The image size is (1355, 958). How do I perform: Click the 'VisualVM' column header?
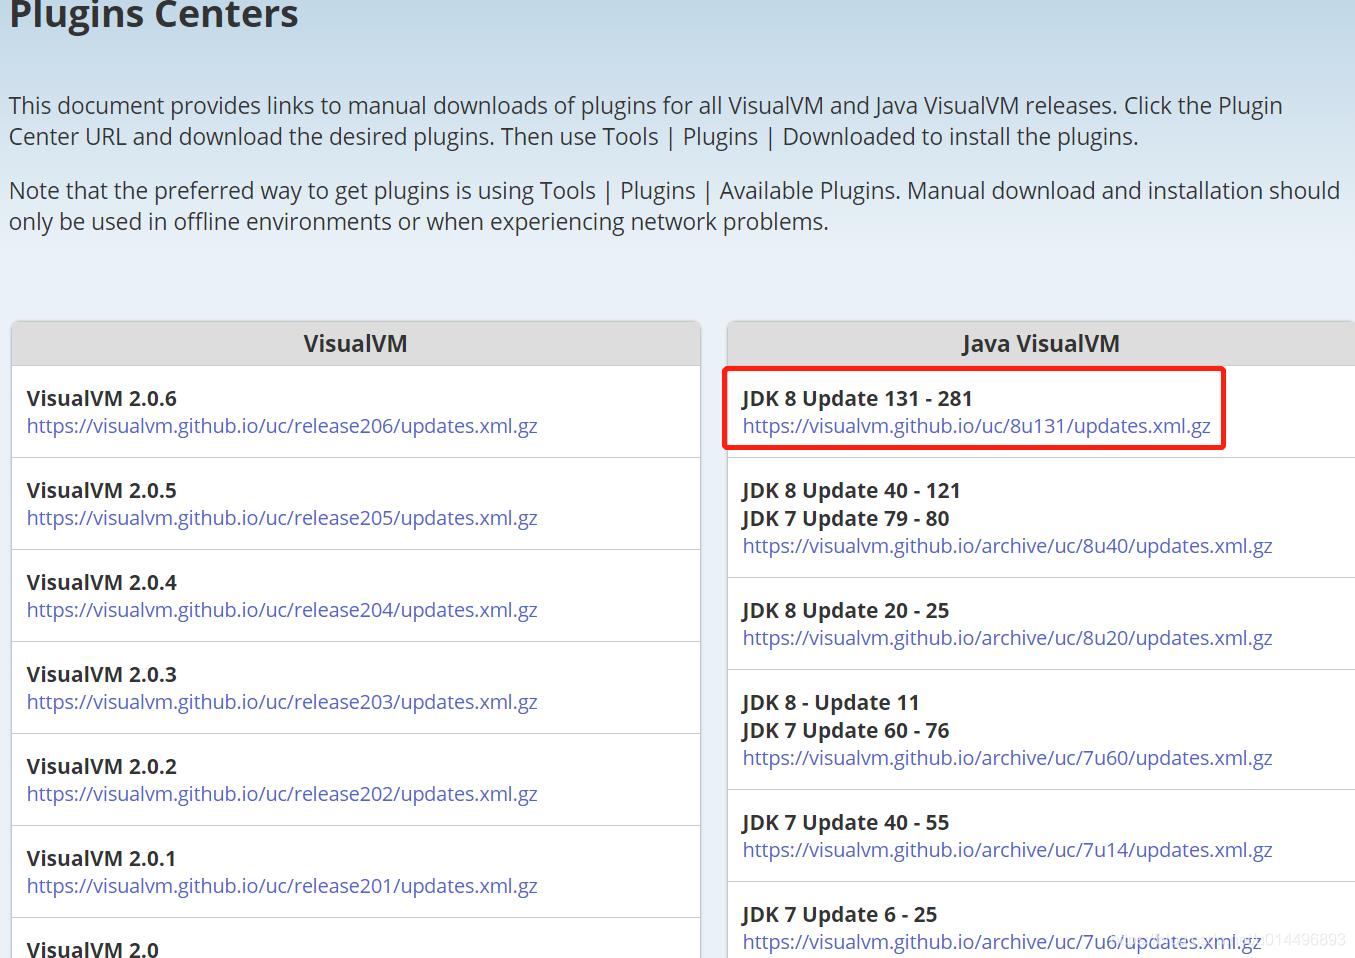pyautogui.click(x=356, y=344)
